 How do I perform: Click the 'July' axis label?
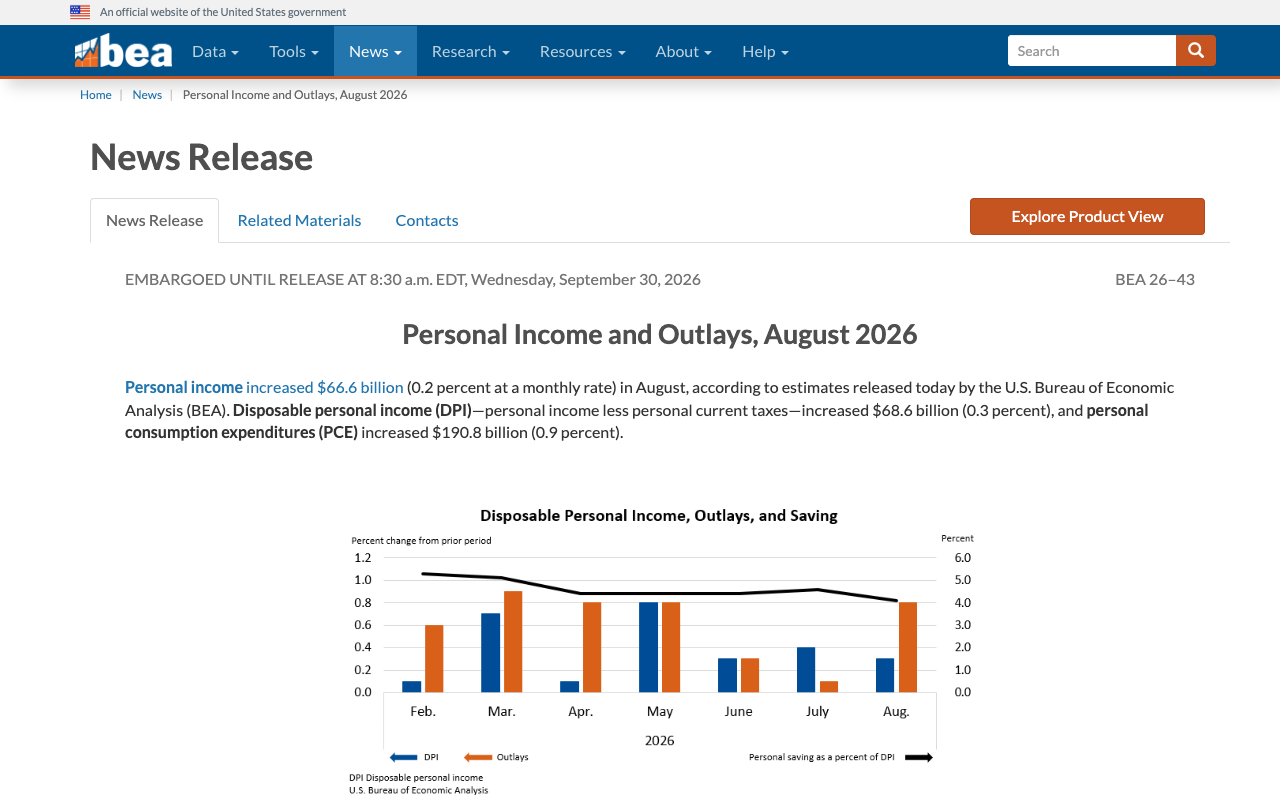[x=817, y=712]
